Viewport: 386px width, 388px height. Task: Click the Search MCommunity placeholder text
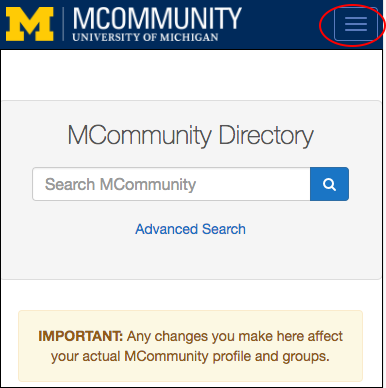[120, 184]
